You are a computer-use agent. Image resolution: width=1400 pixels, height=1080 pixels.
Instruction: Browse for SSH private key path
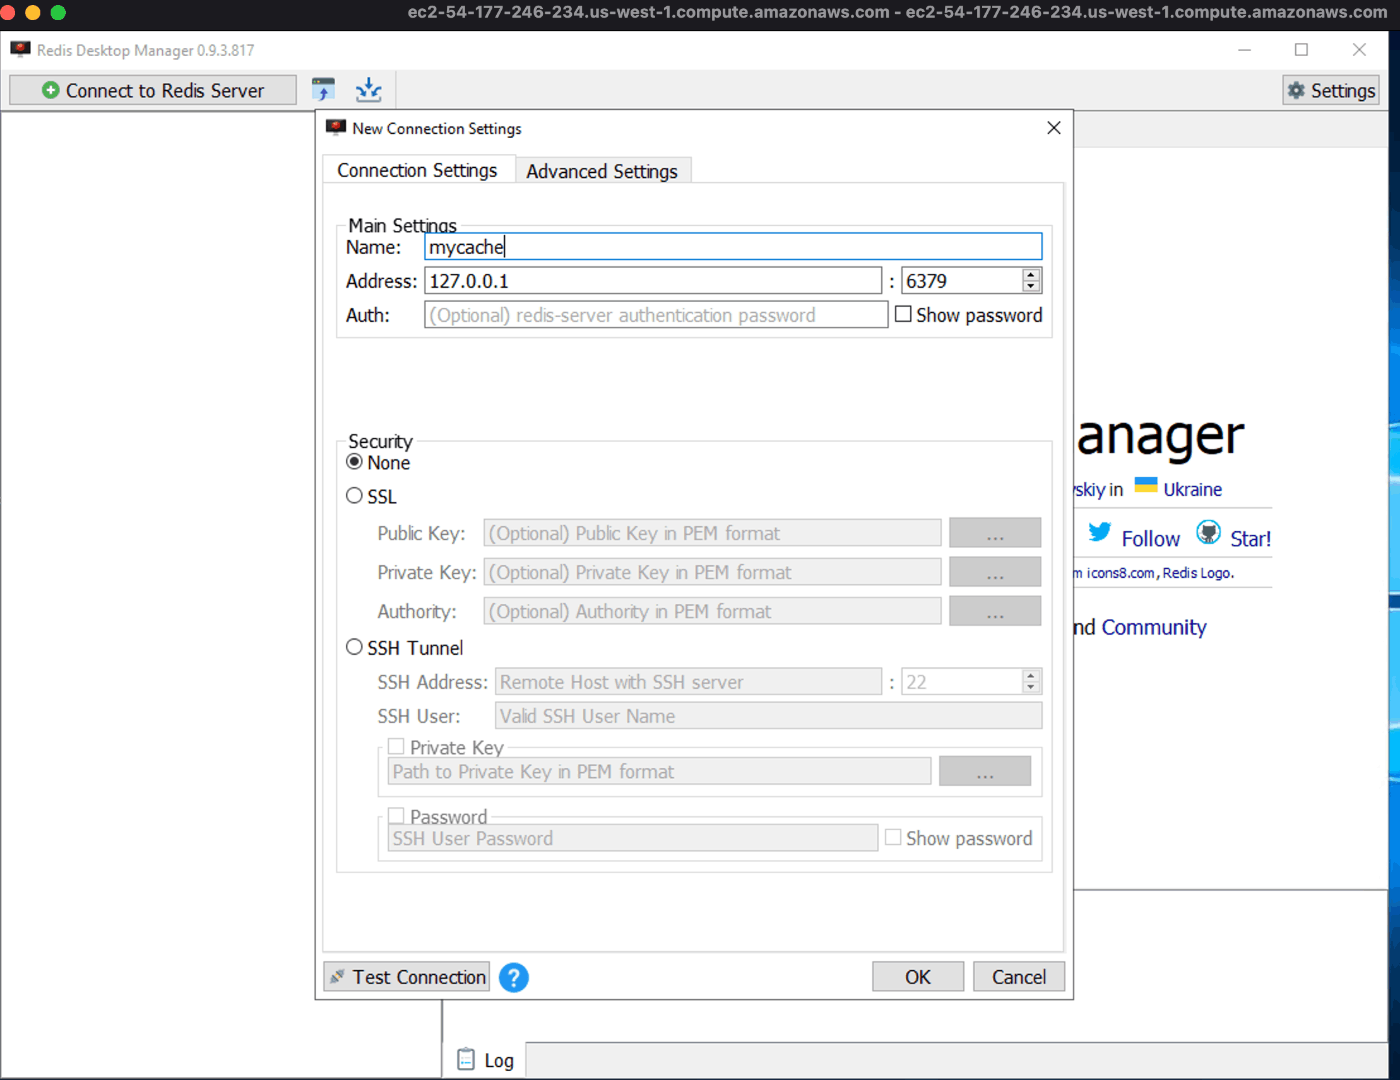[985, 771]
